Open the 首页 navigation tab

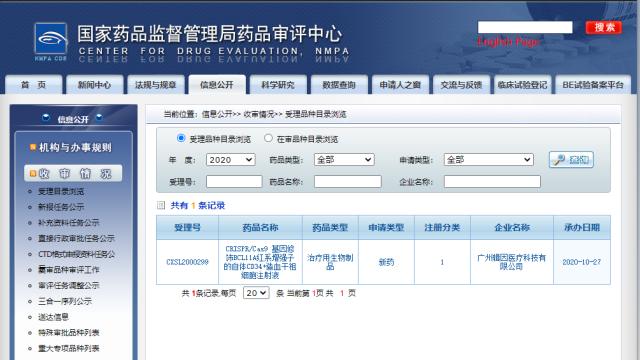click(x=33, y=84)
